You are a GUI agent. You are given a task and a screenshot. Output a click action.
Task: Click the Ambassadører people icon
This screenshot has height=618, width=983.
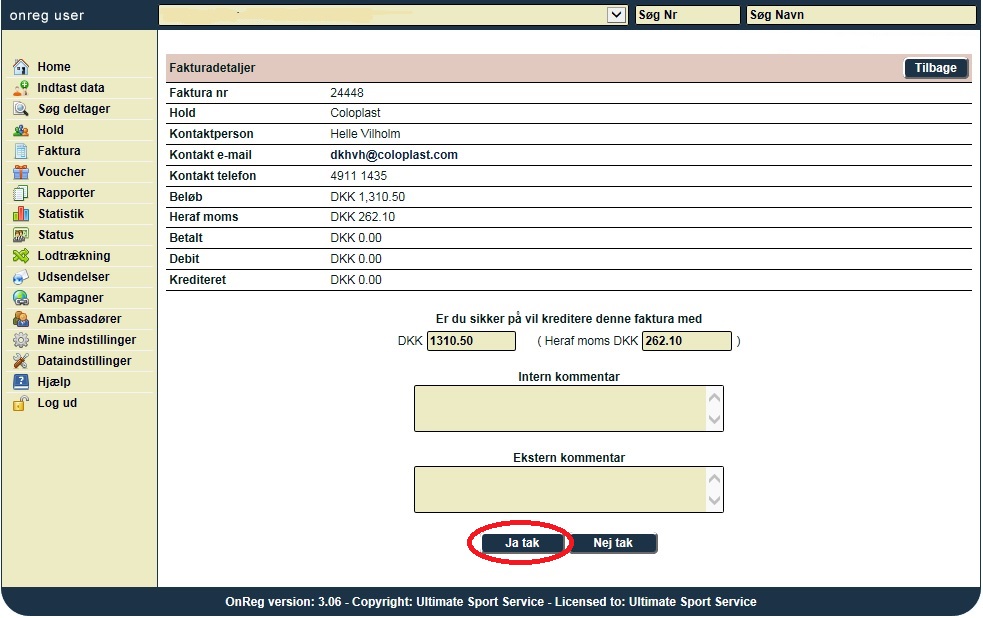pyautogui.click(x=21, y=318)
